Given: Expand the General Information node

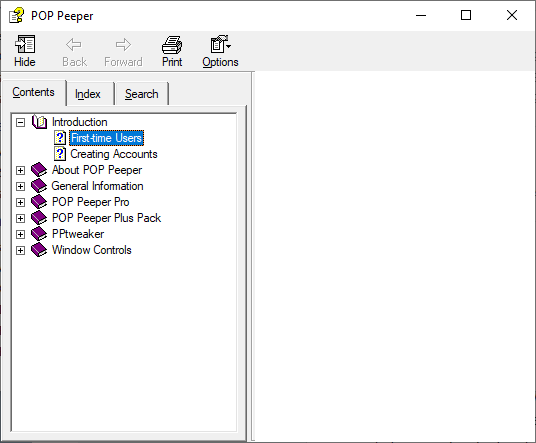Looking at the screenshot, I should (x=21, y=186).
